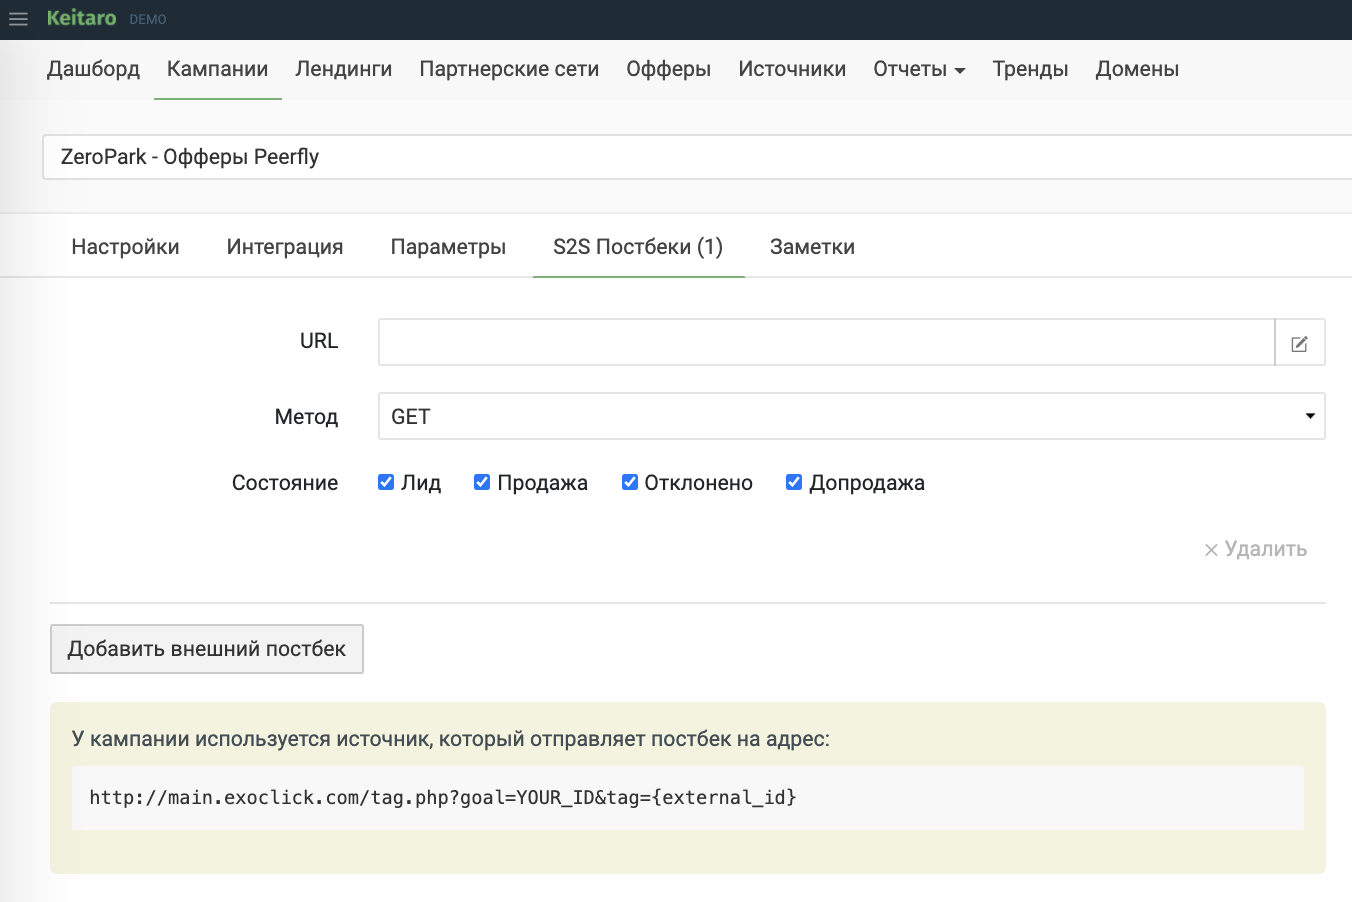
Task: Click the campaign name field
Action: [697, 157]
